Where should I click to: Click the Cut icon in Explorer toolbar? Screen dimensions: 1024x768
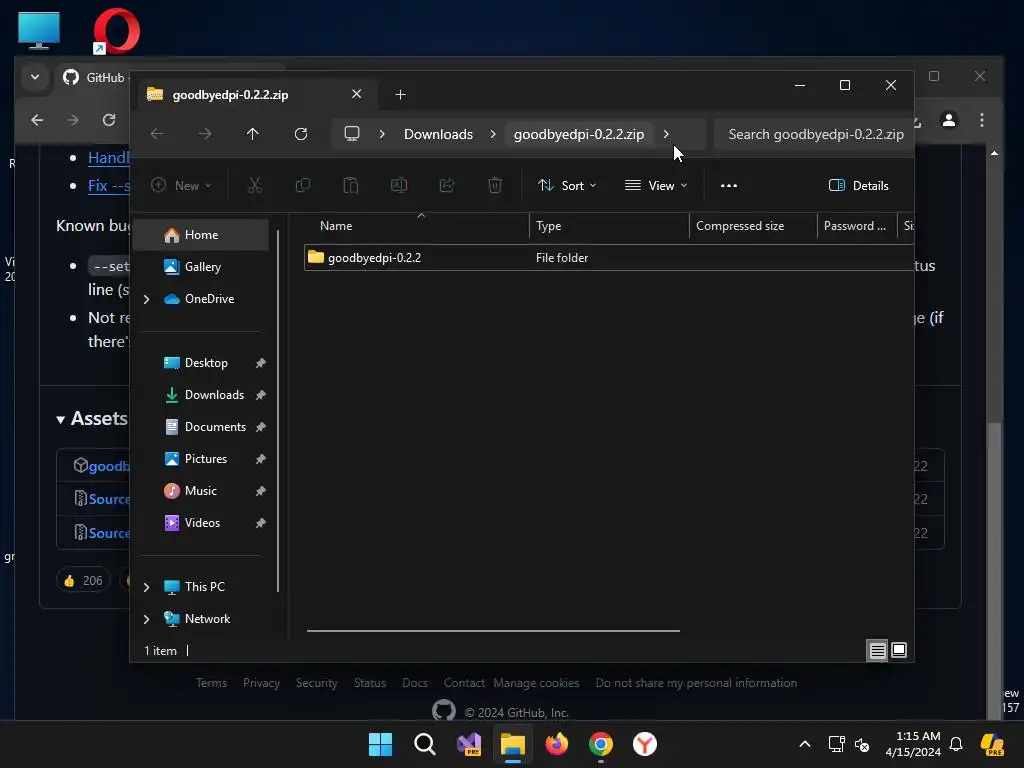pos(255,185)
